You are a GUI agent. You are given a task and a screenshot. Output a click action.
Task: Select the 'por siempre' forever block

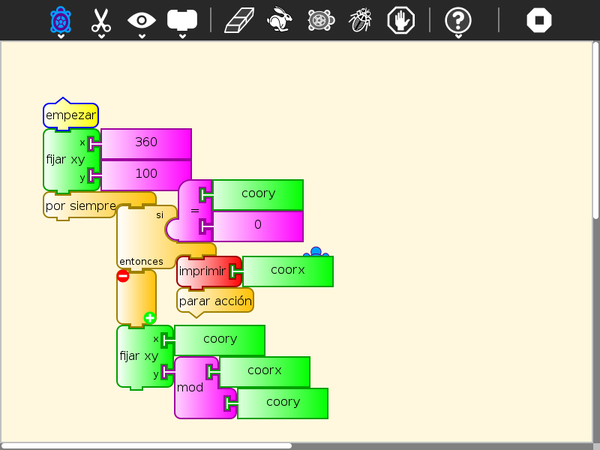pyautogui.click(x=80, y=206)
